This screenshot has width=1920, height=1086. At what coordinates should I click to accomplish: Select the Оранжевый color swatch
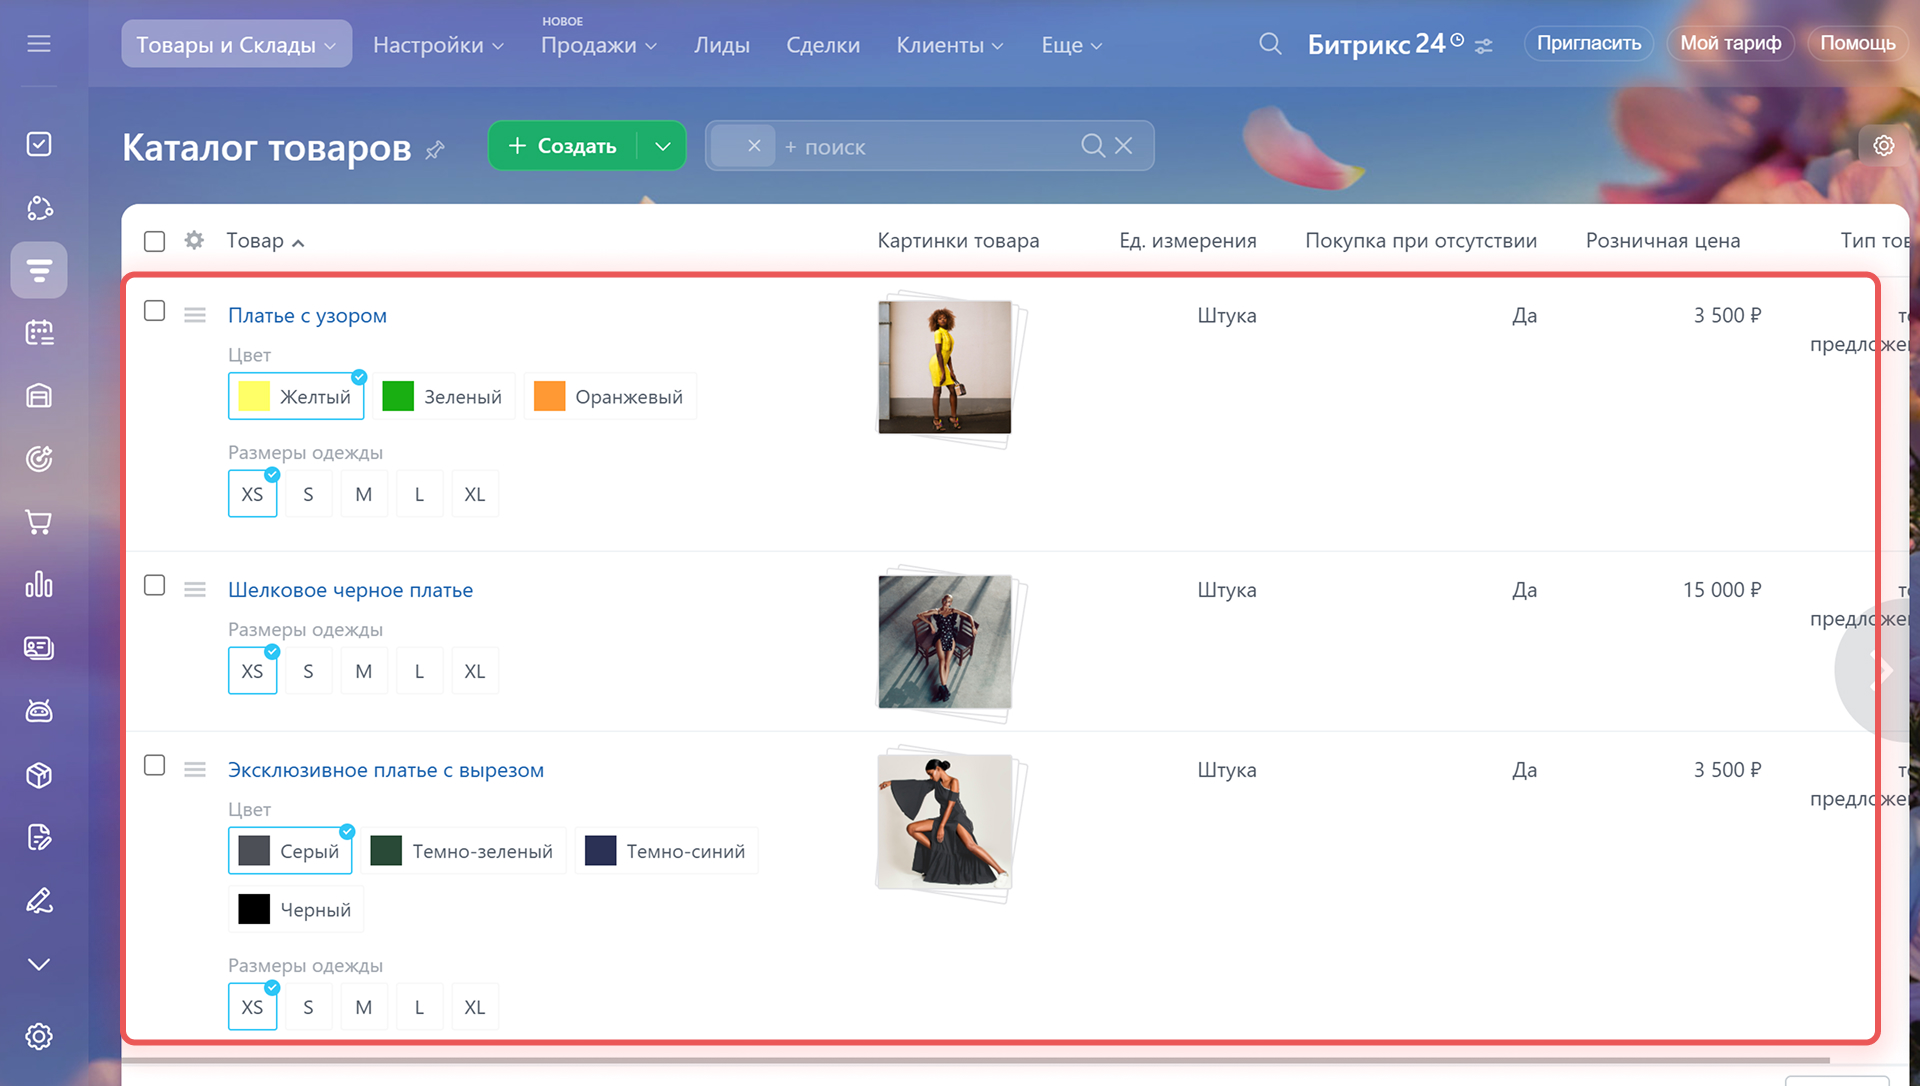point(609,397)
